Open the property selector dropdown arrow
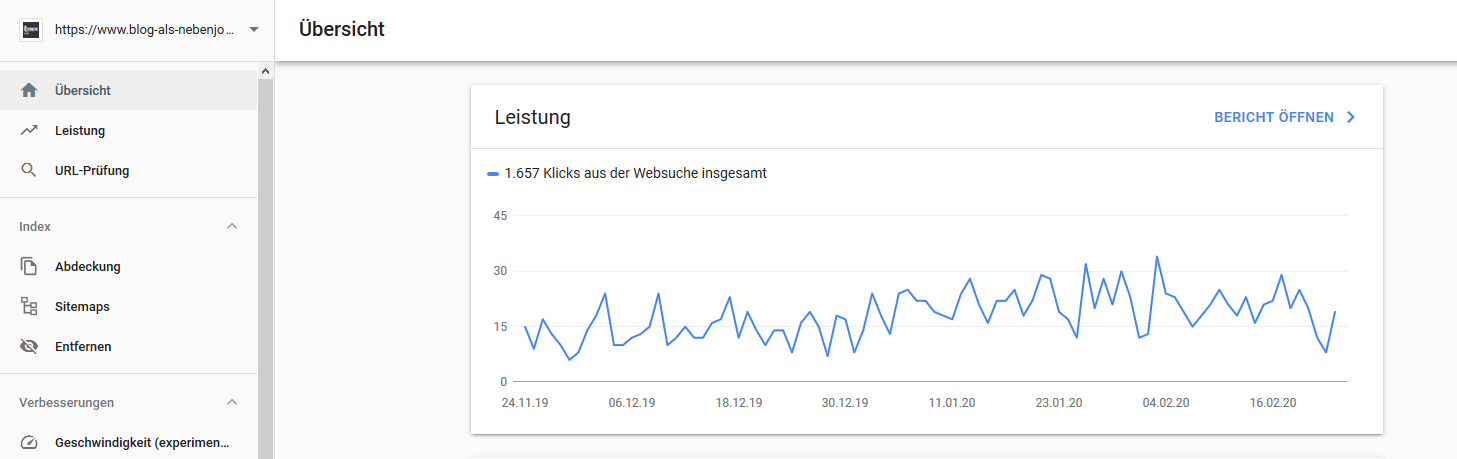Viewport: 1457px width, 459px height. click(254, 29)
